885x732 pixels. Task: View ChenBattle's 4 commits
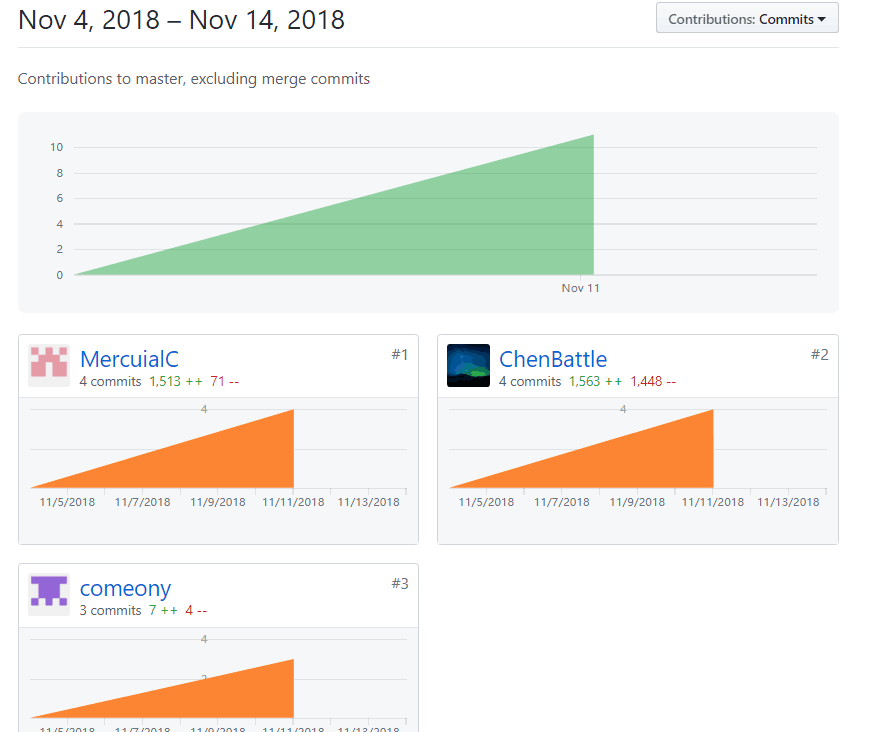[530, 382]
